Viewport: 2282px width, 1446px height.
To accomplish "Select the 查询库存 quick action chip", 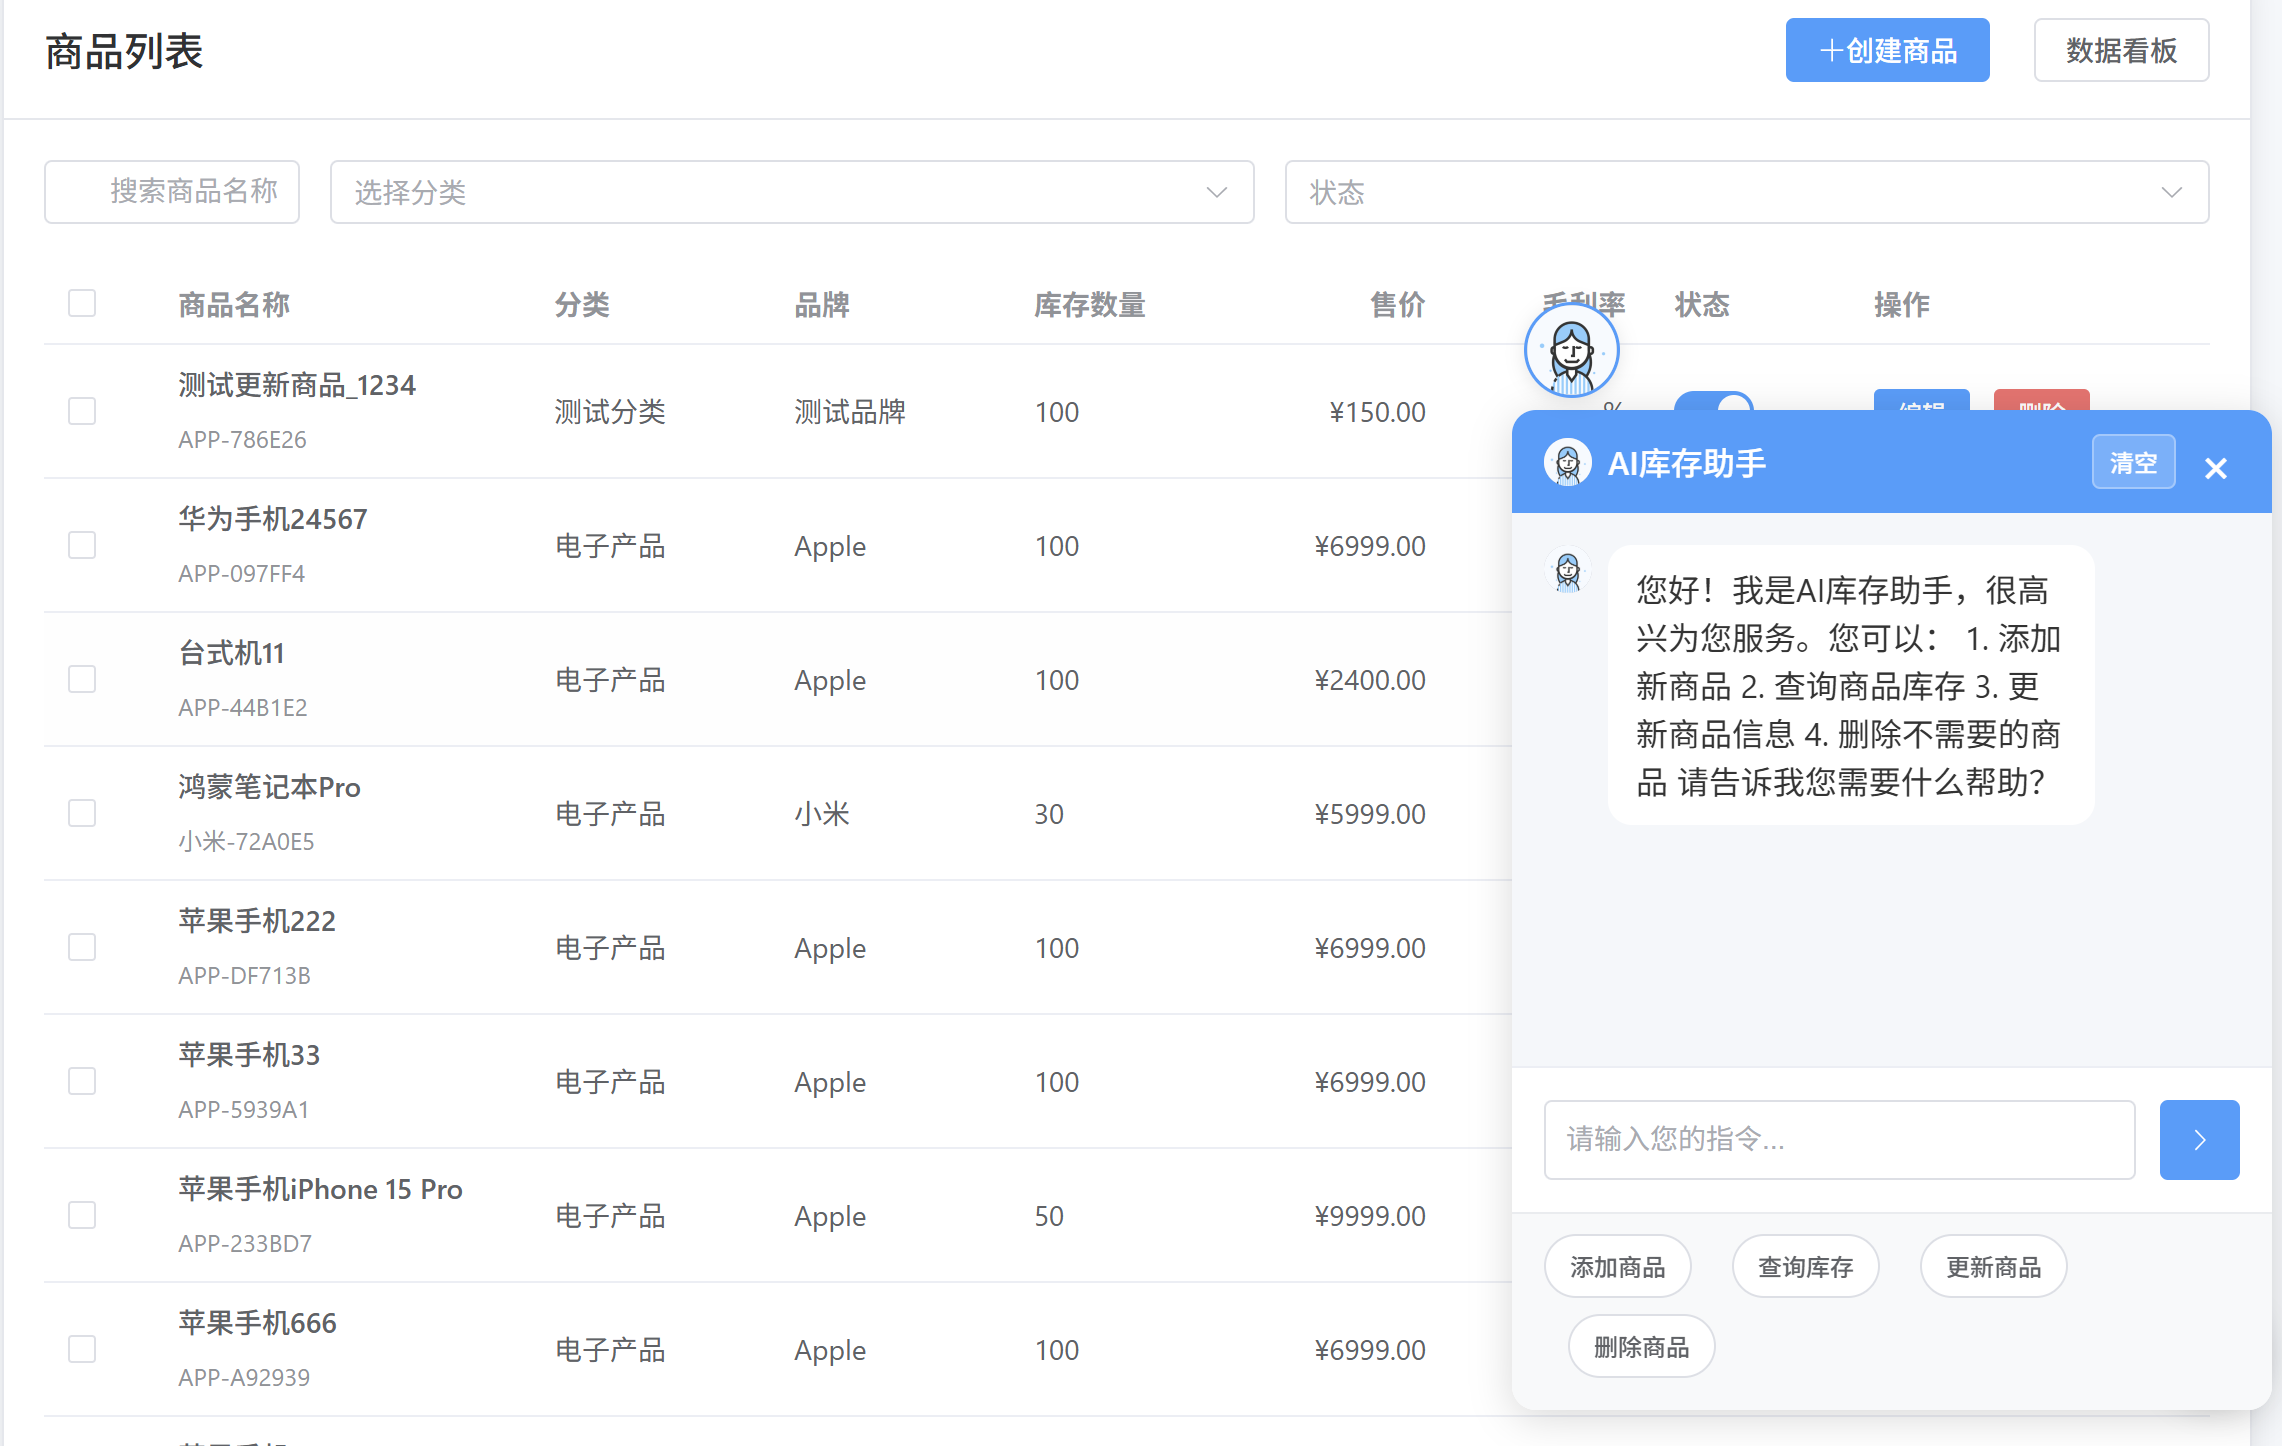I will (1805, 1265).
